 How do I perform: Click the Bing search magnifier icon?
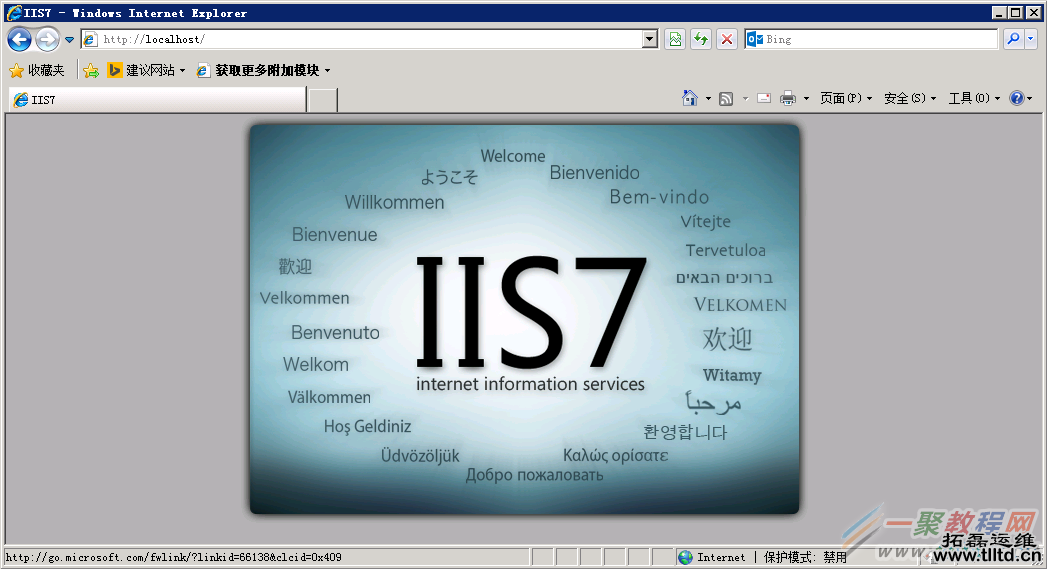point(1013,39)
